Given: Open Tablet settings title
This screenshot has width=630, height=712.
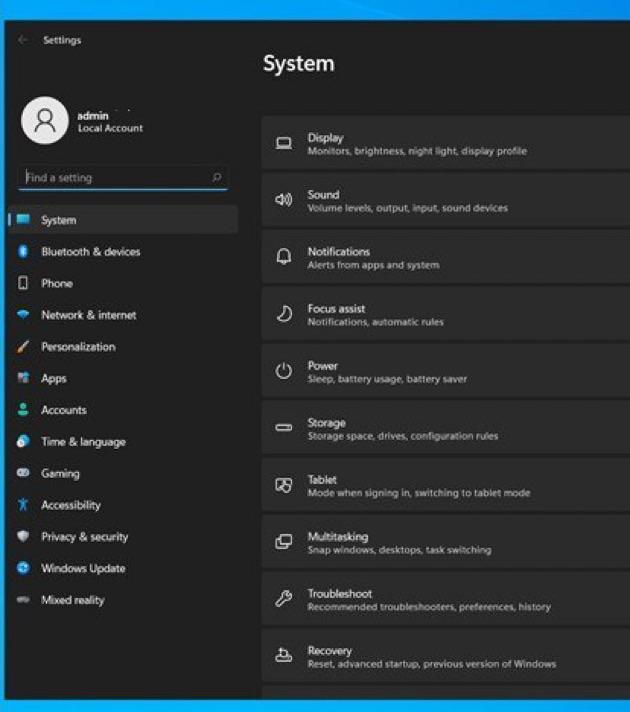Looking at the screenshot, I should point(322,480).
